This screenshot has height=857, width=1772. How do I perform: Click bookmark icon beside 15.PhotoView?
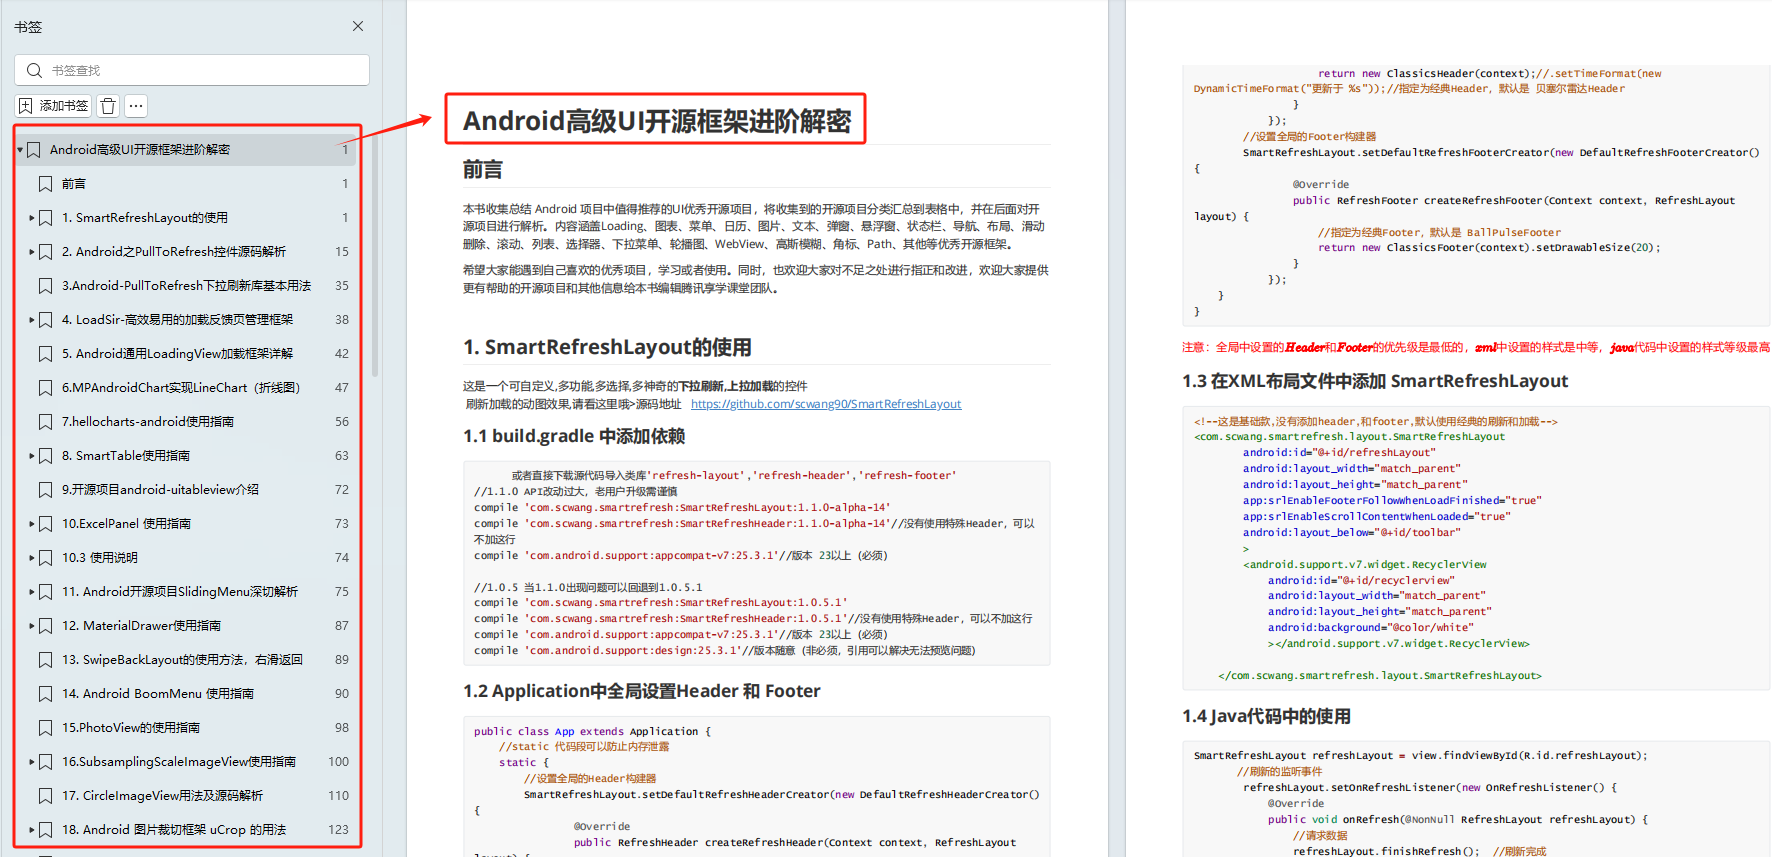pos(45,728)
